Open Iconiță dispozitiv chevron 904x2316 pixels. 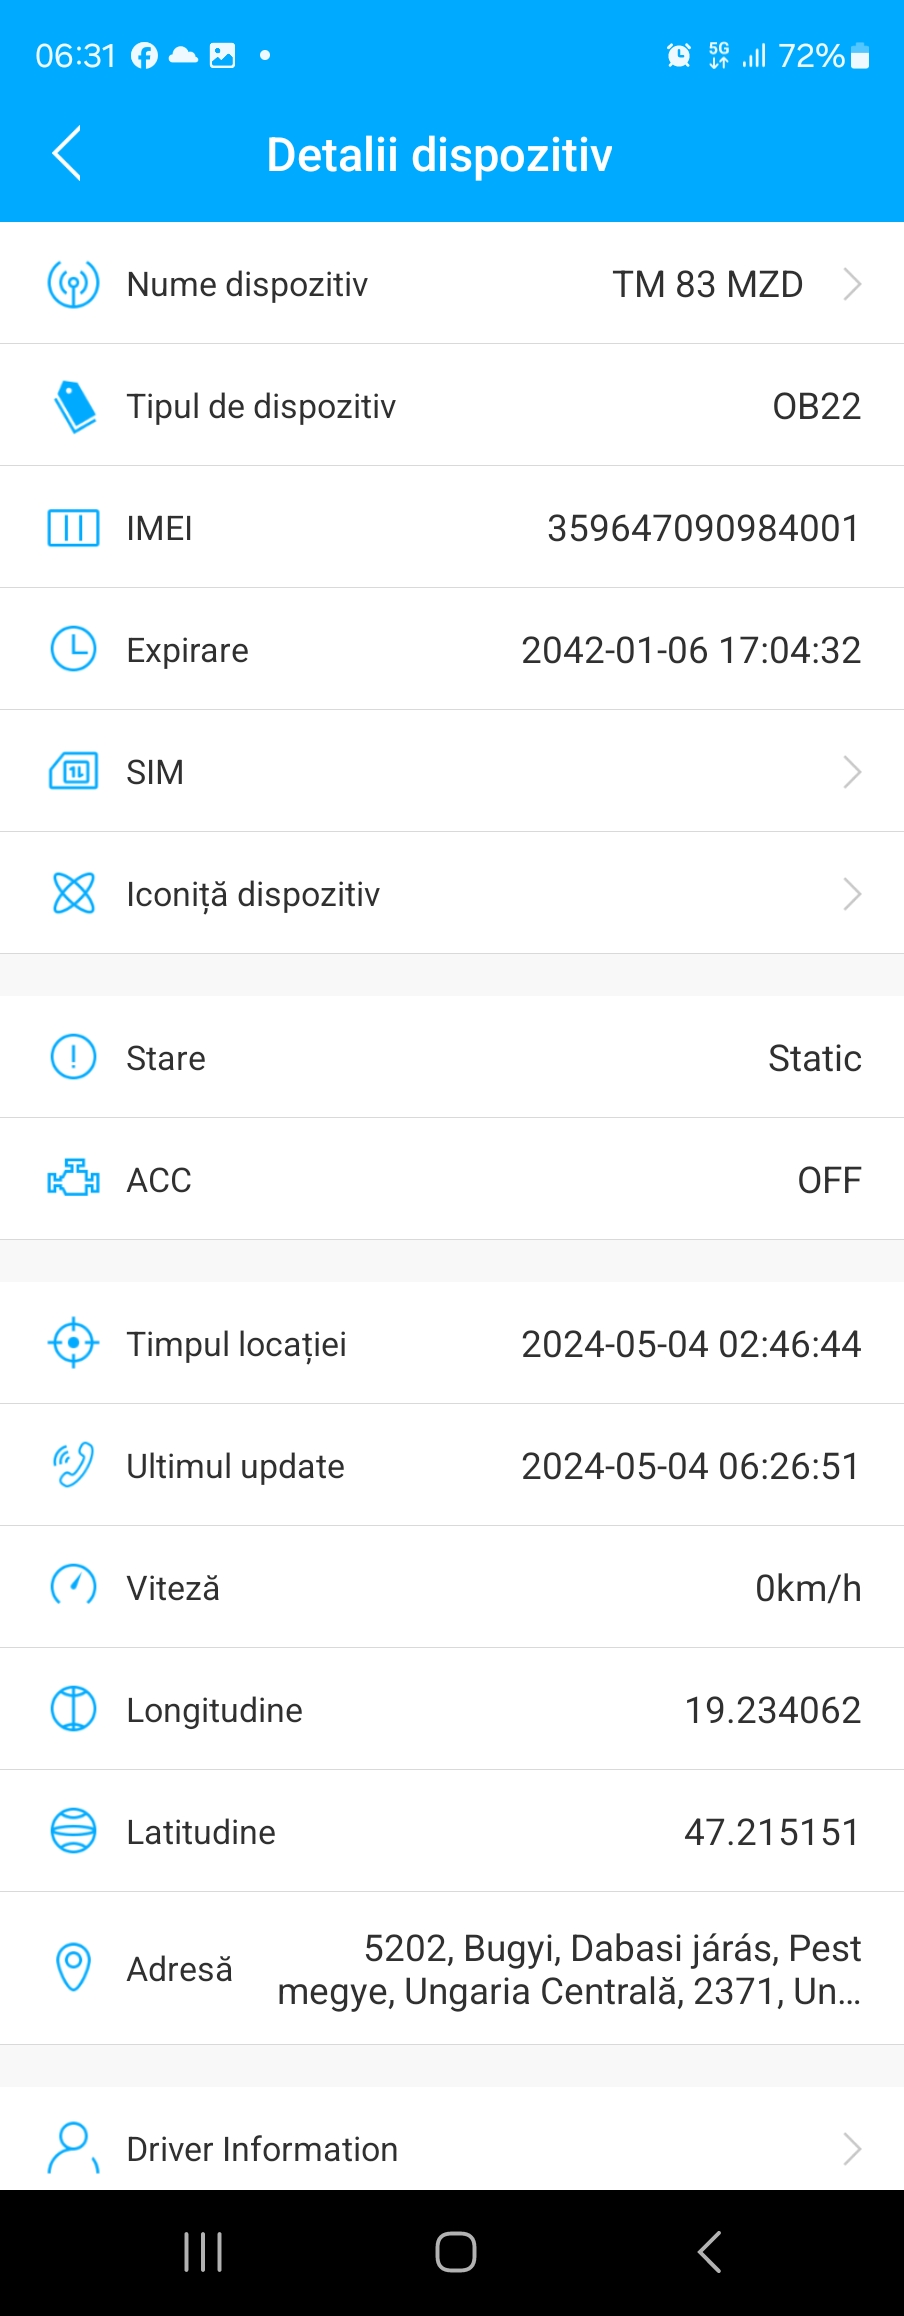852,894
